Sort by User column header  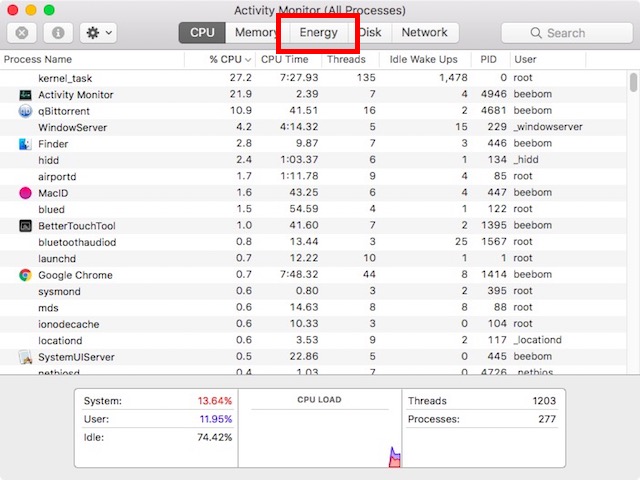(548, 60)
